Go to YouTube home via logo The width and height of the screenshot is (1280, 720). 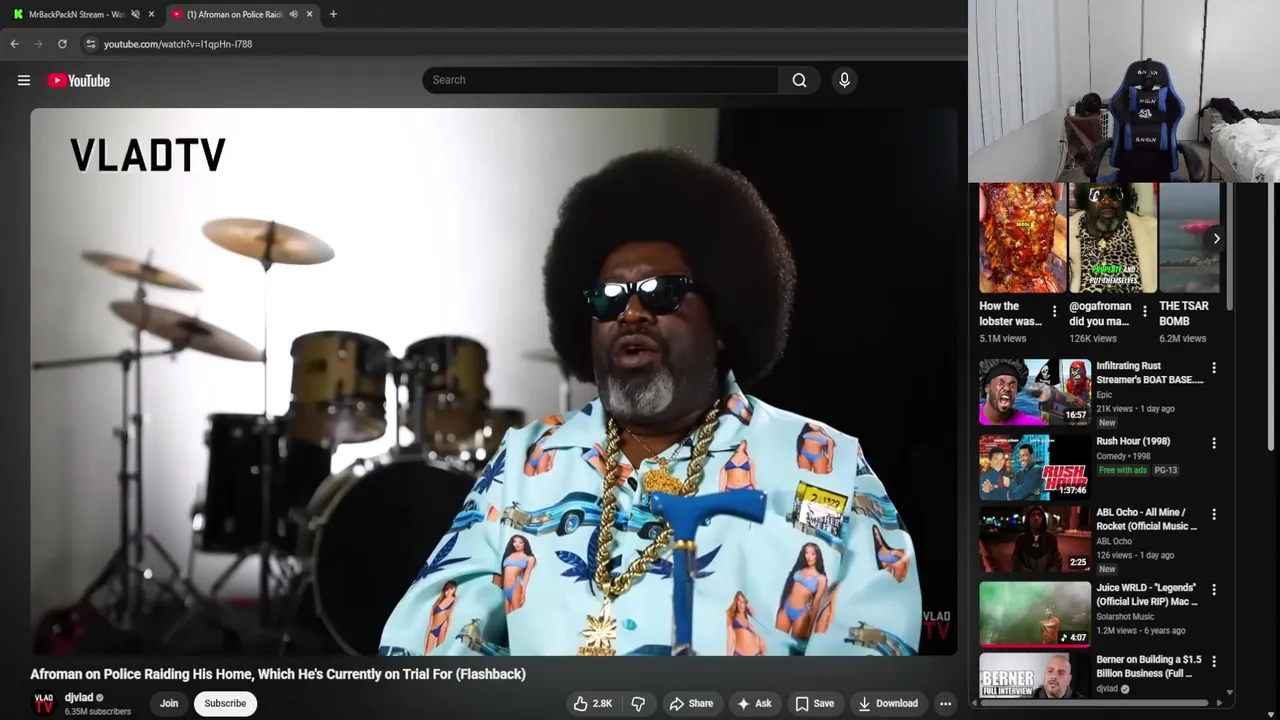[78, 81]
